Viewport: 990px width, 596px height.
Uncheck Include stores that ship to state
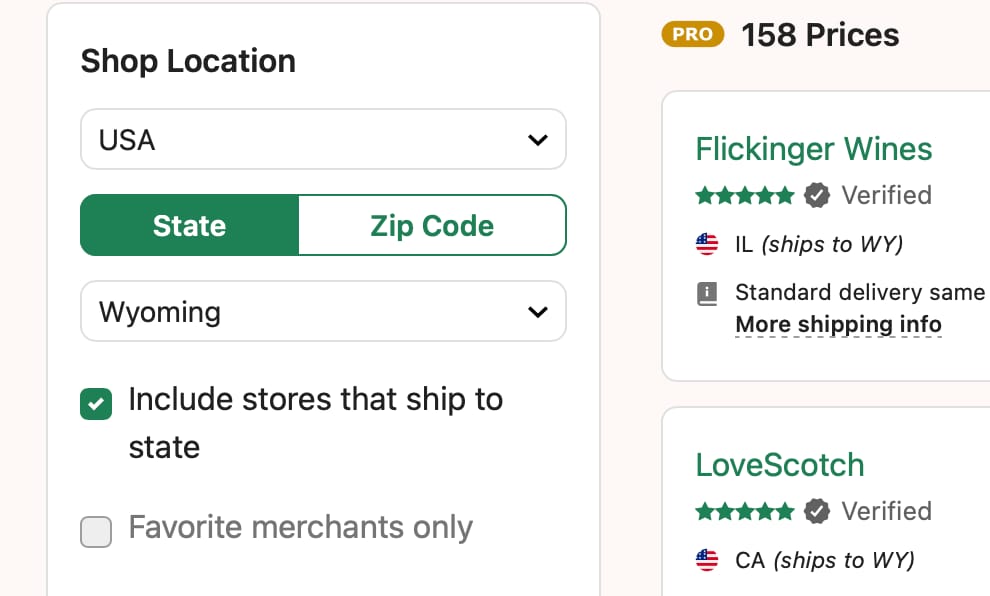point(96,404)
